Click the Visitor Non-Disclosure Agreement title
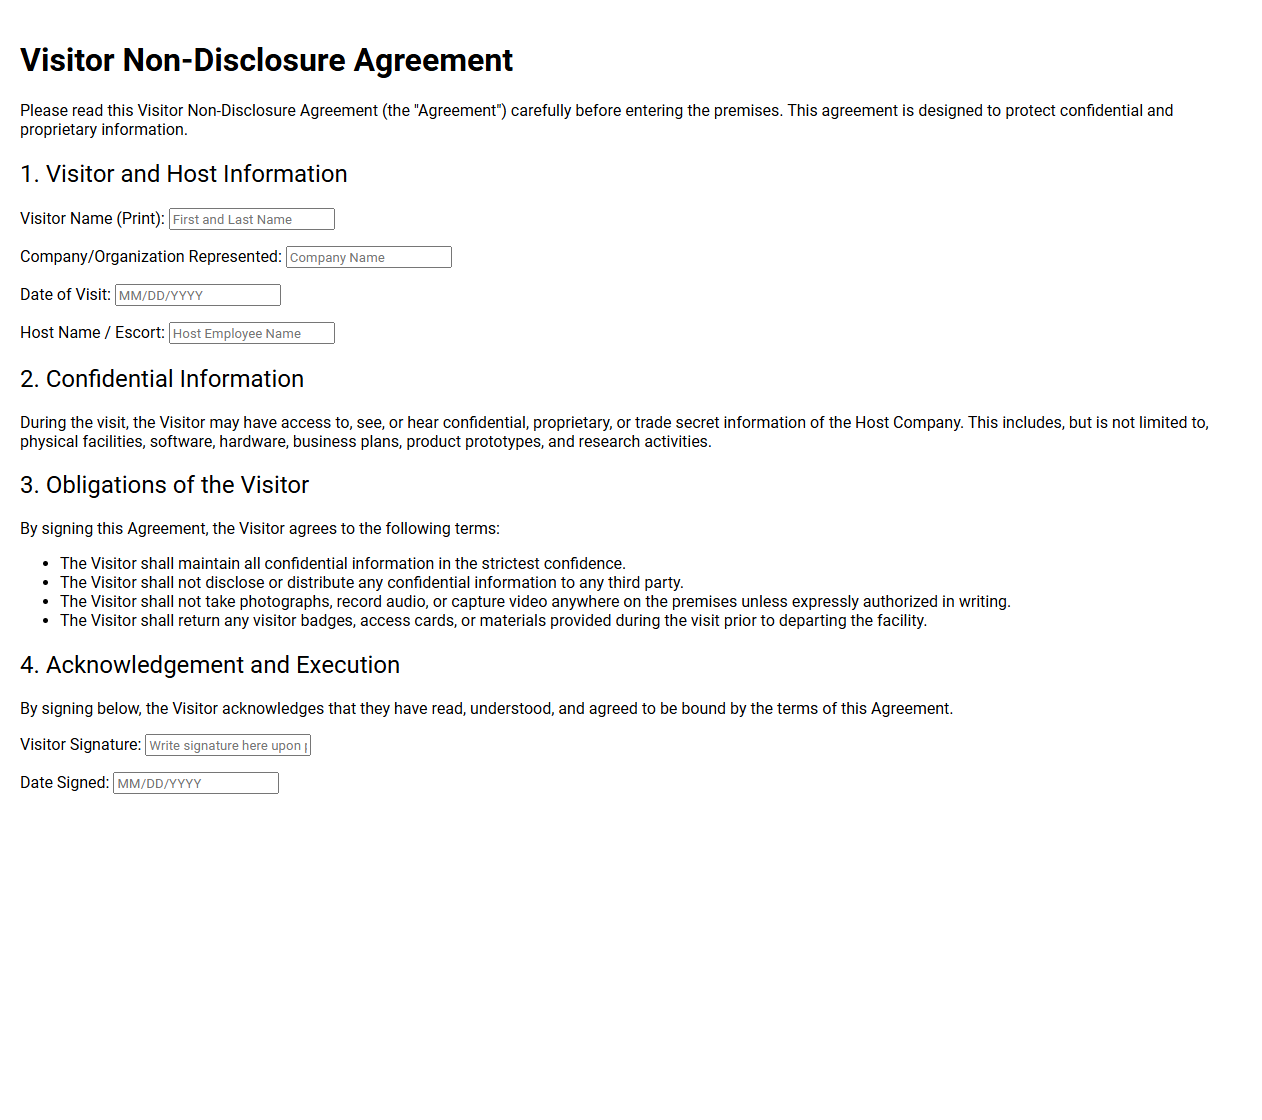The height and width of the screenshot is (1120, 1262). pos(266,60)
